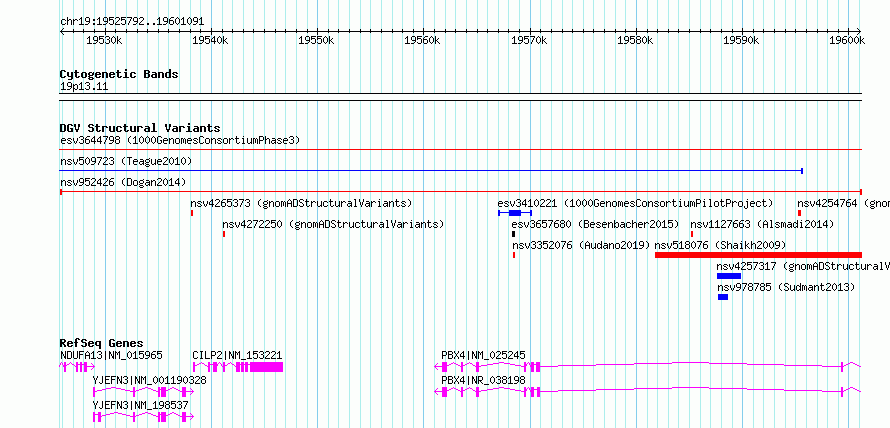Click the thick red nsv518076 variant bar
Screen dimensions: 890x428
tap(758, 255)
